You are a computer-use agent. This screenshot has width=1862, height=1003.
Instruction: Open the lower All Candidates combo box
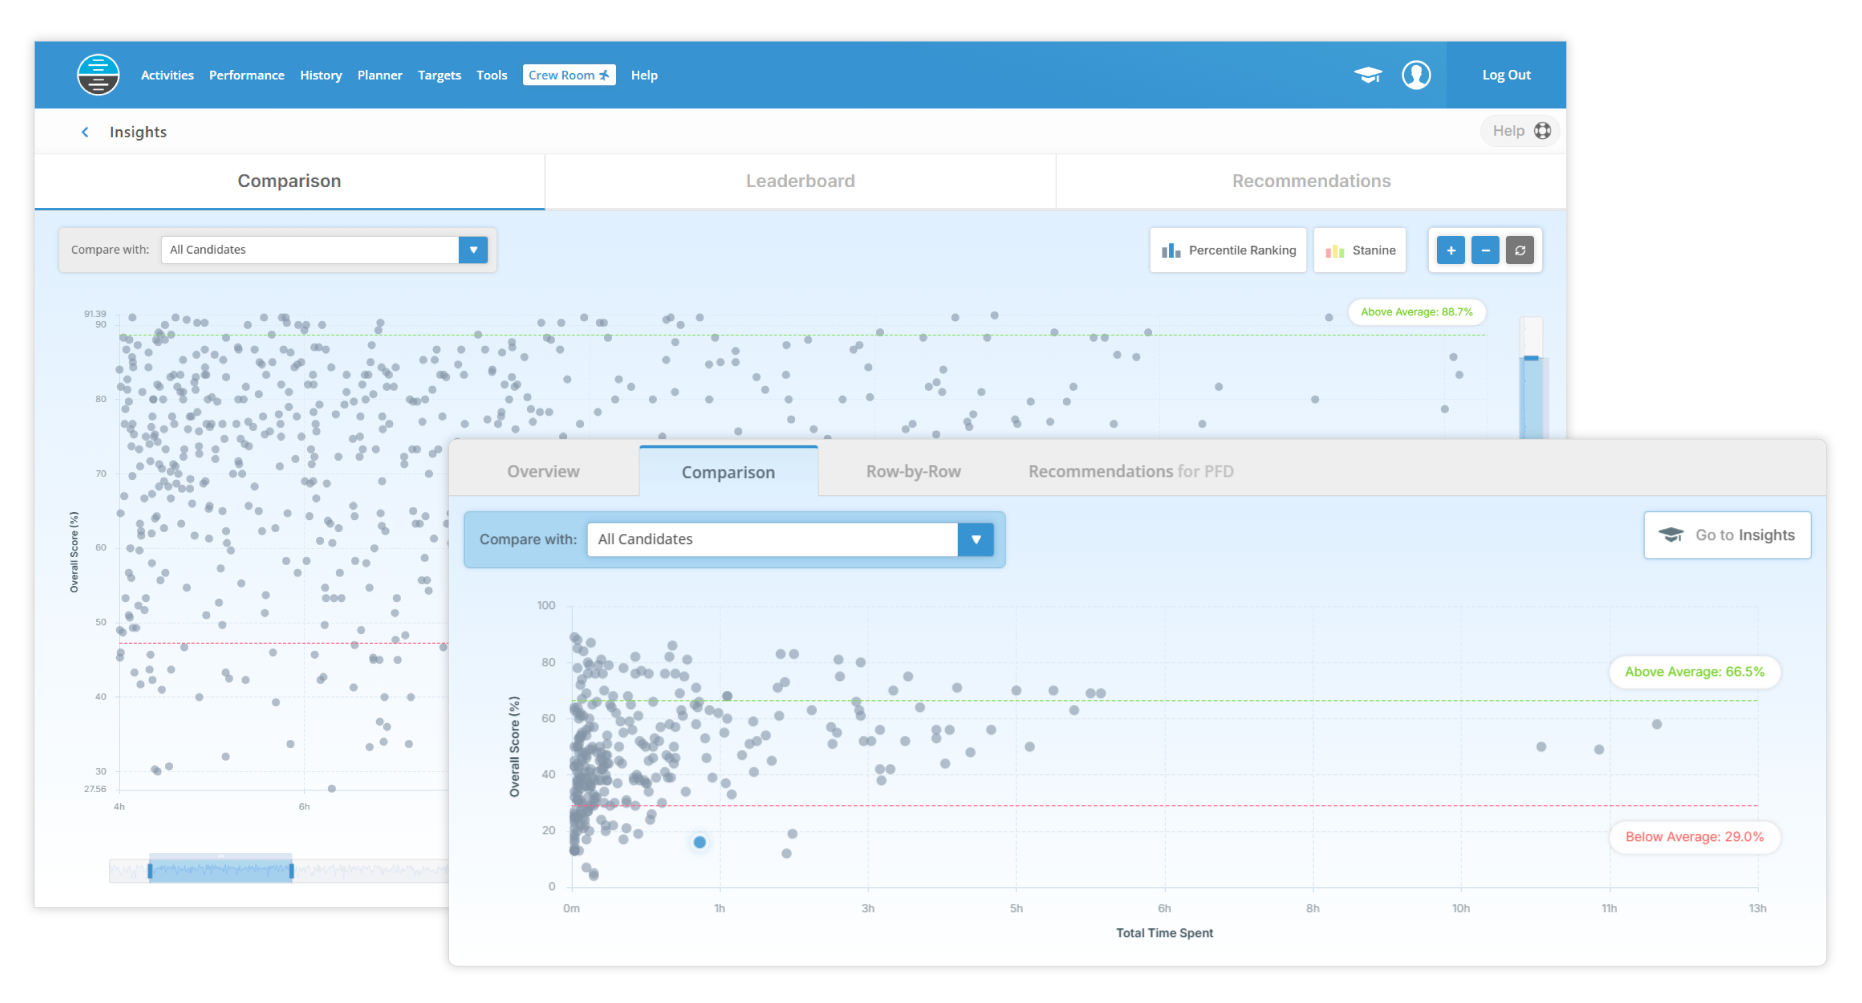[772, 539]
